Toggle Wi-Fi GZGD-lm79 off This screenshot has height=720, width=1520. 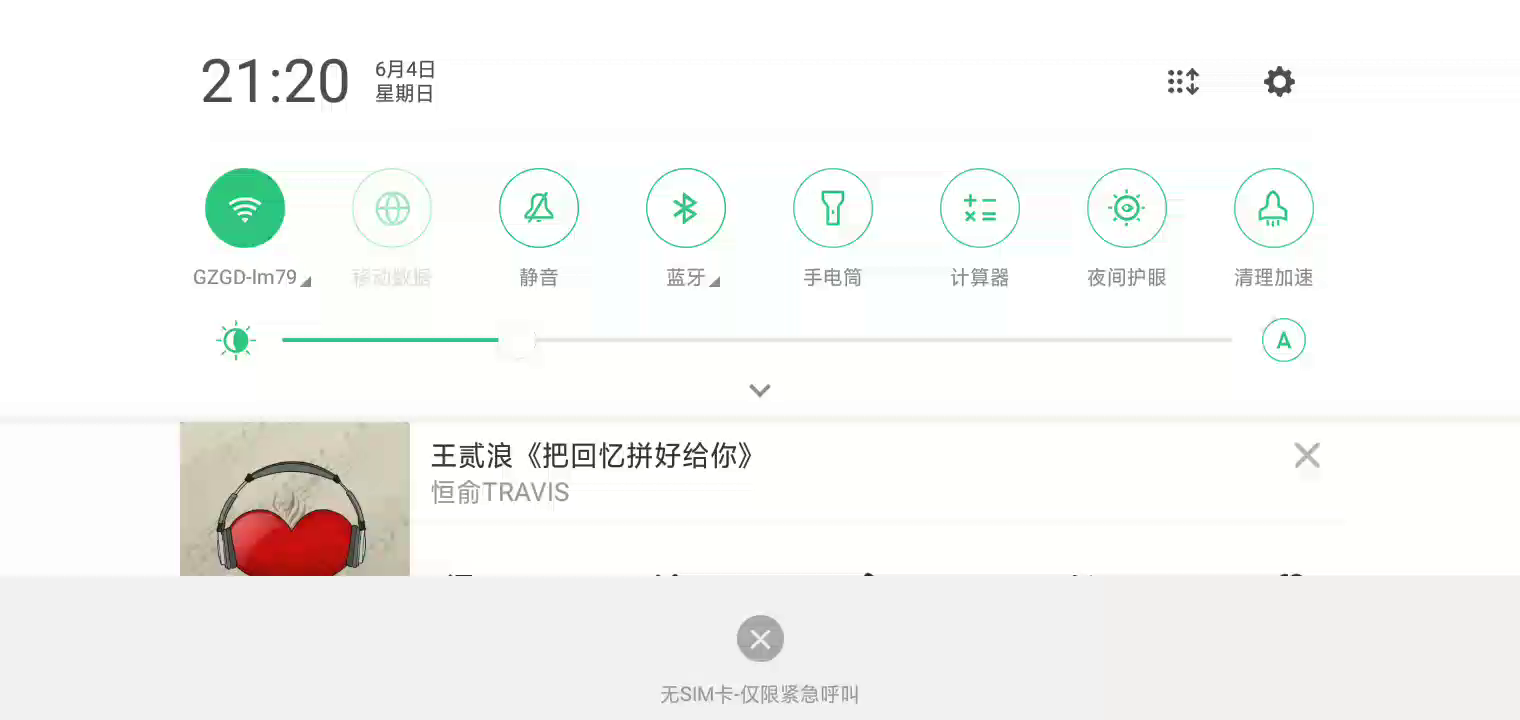(x=245, y=208)
